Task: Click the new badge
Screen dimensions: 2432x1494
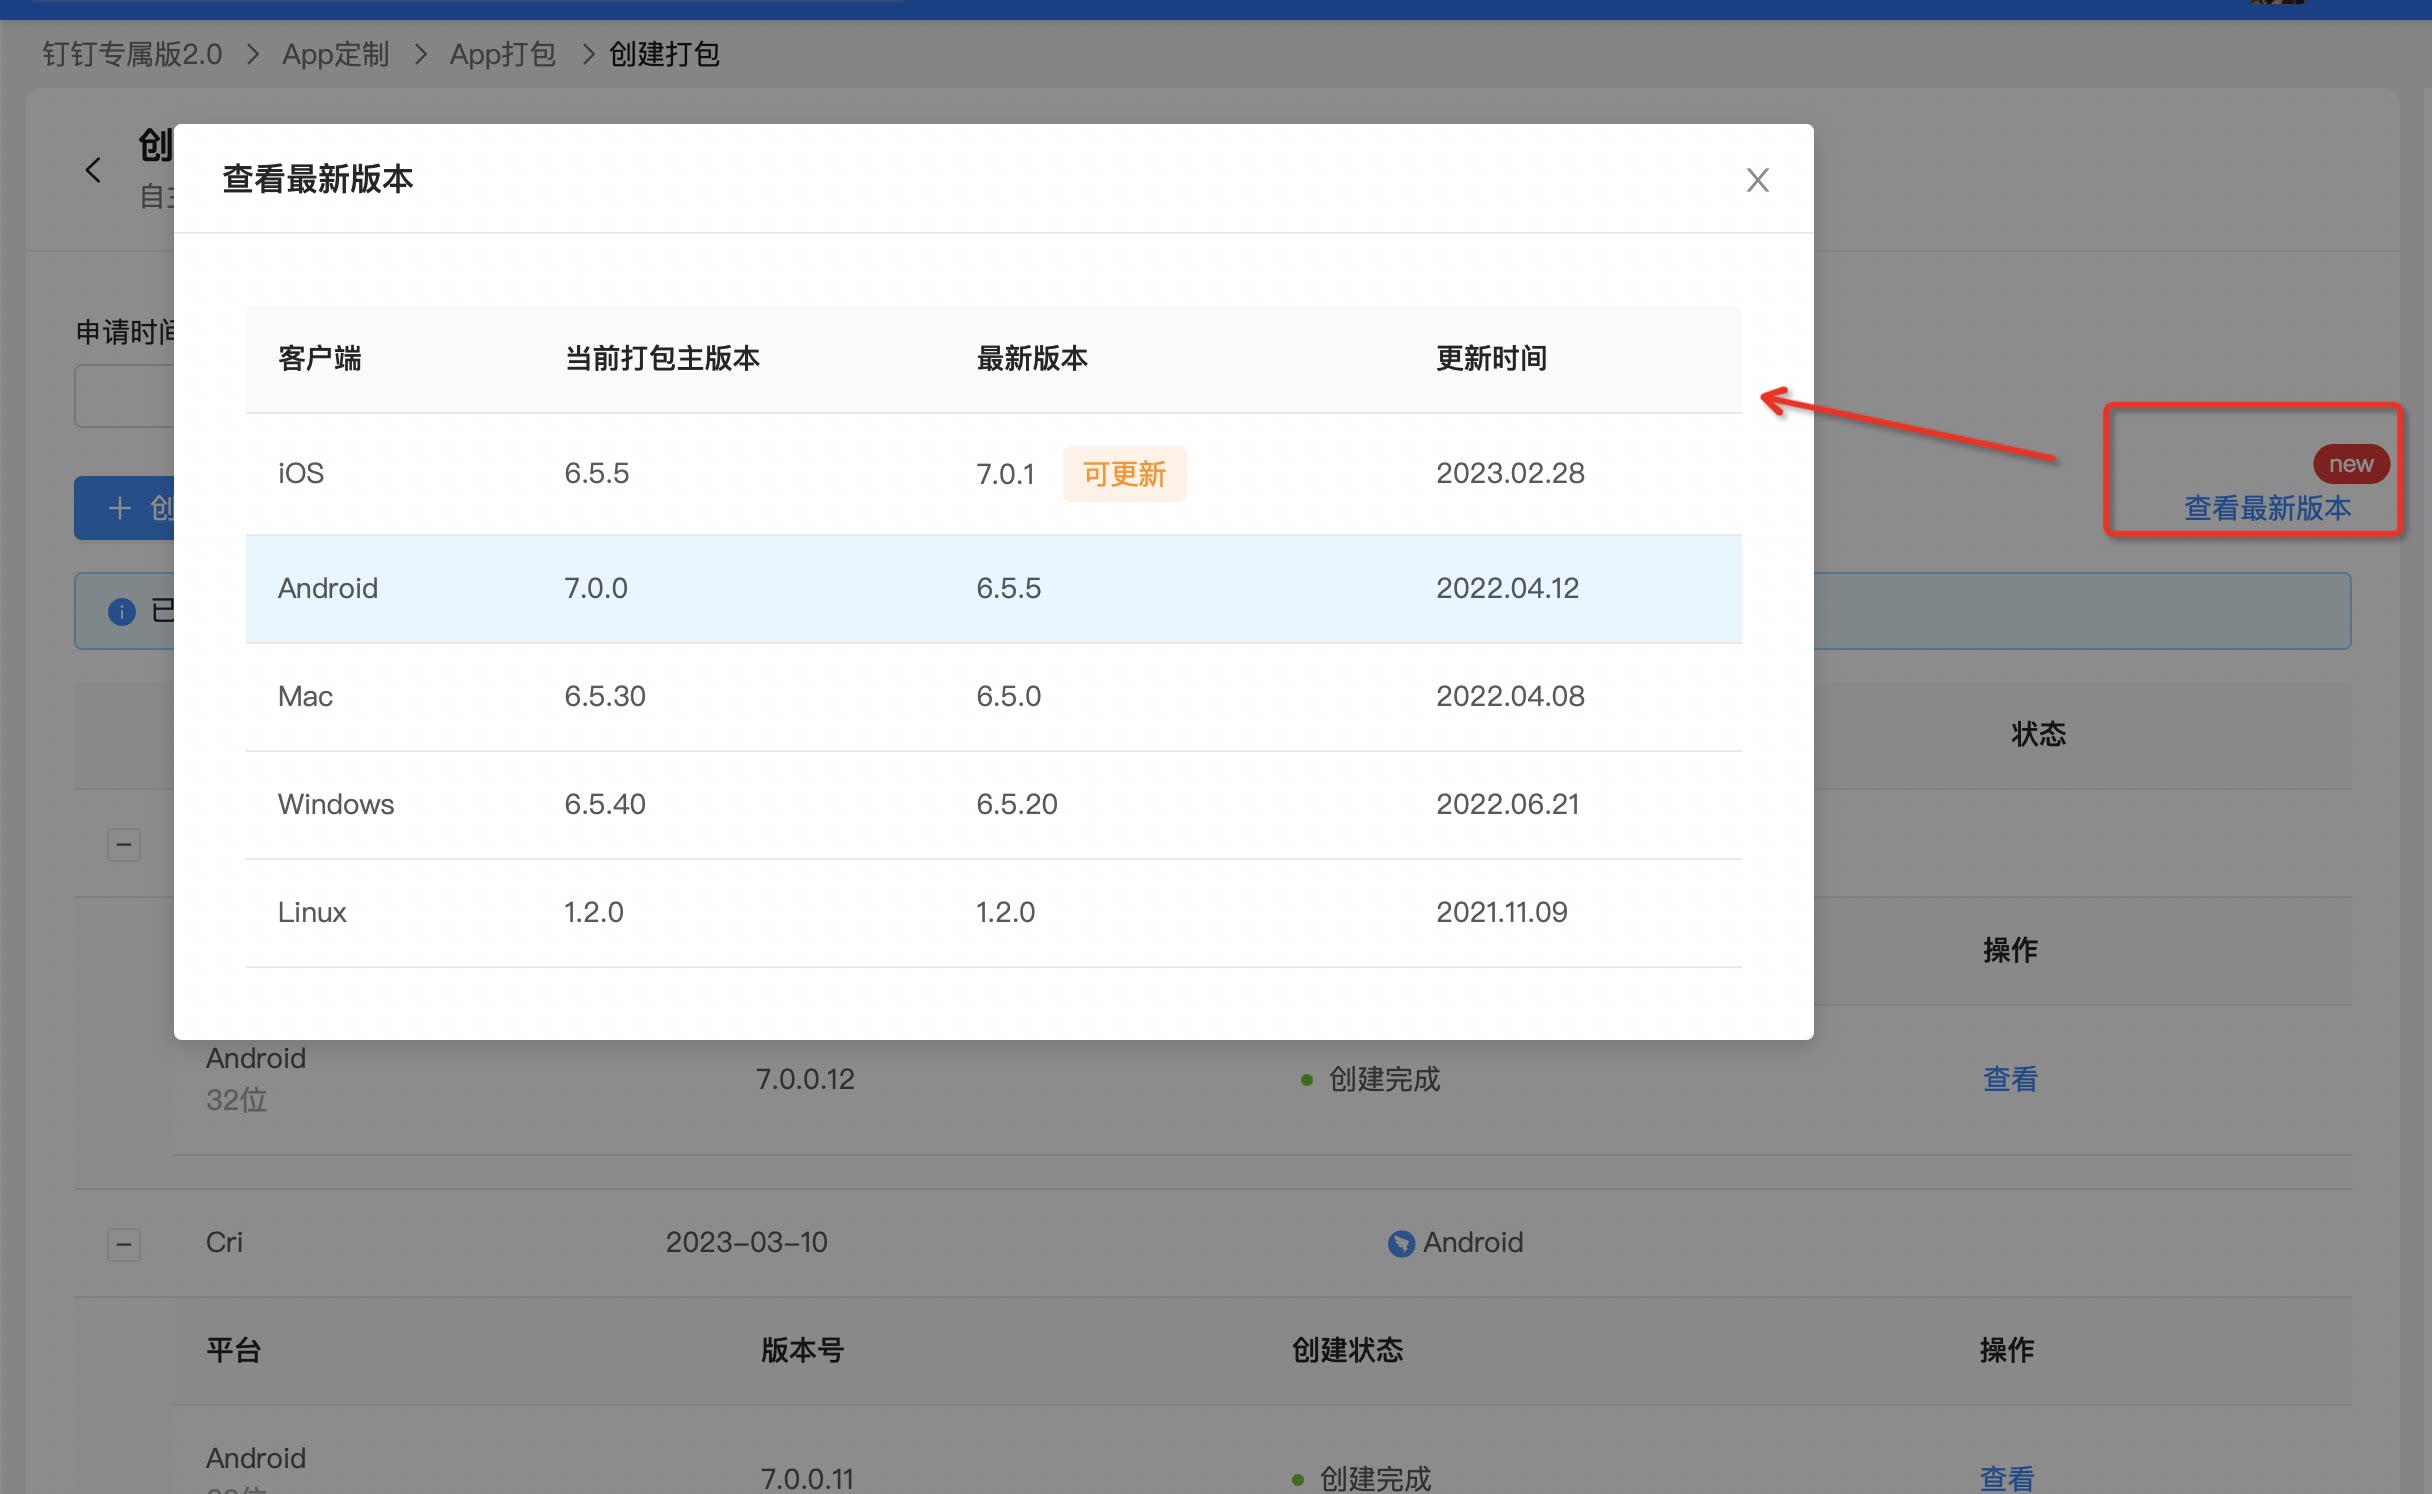Action: 2351,464
